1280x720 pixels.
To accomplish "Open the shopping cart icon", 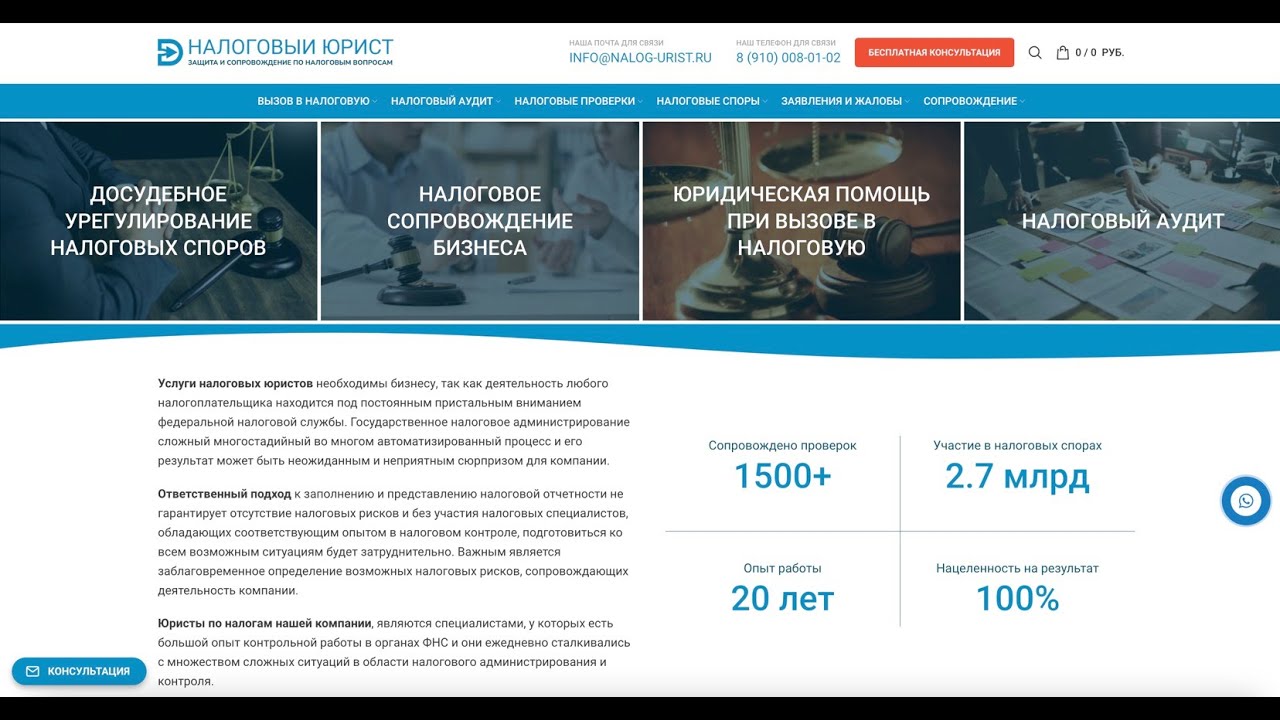I will click(x=1063, y=53).
